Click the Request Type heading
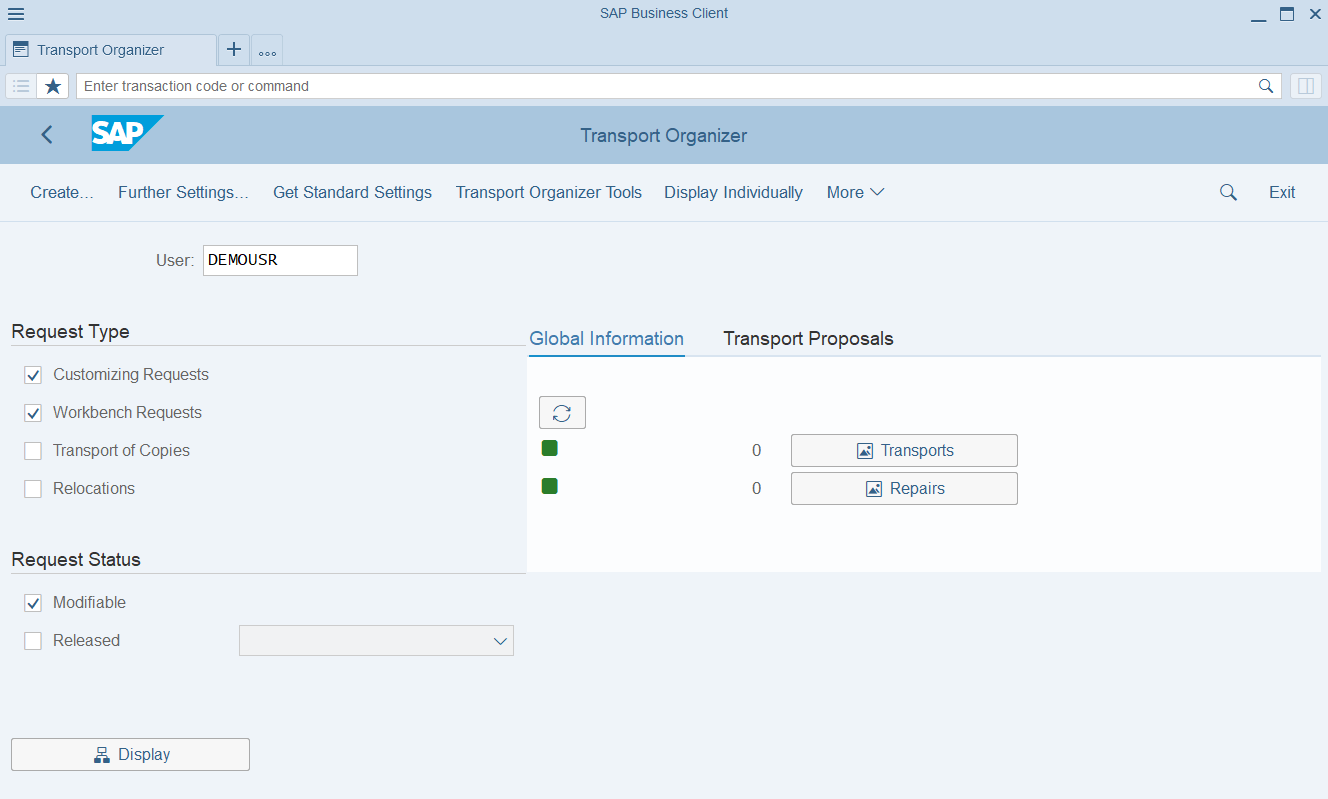This screenshot has height=799, width=1328. click(71, 331)
